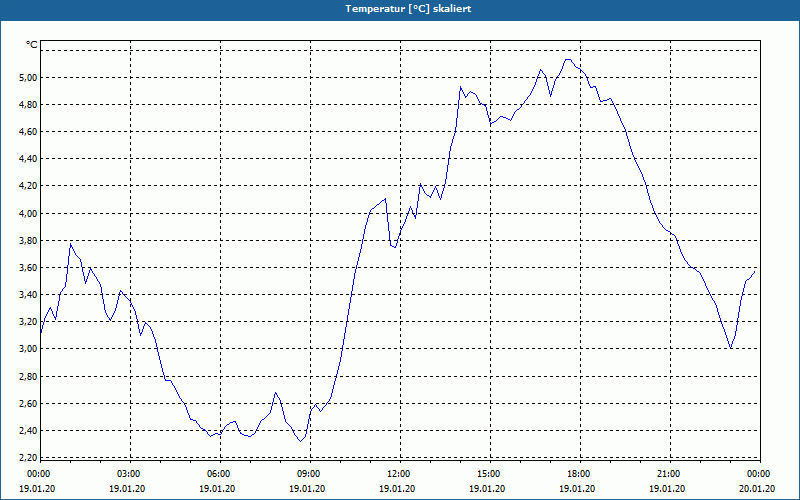
Task: Select the 2,80 y-axis label
Action: coord(27,377)
